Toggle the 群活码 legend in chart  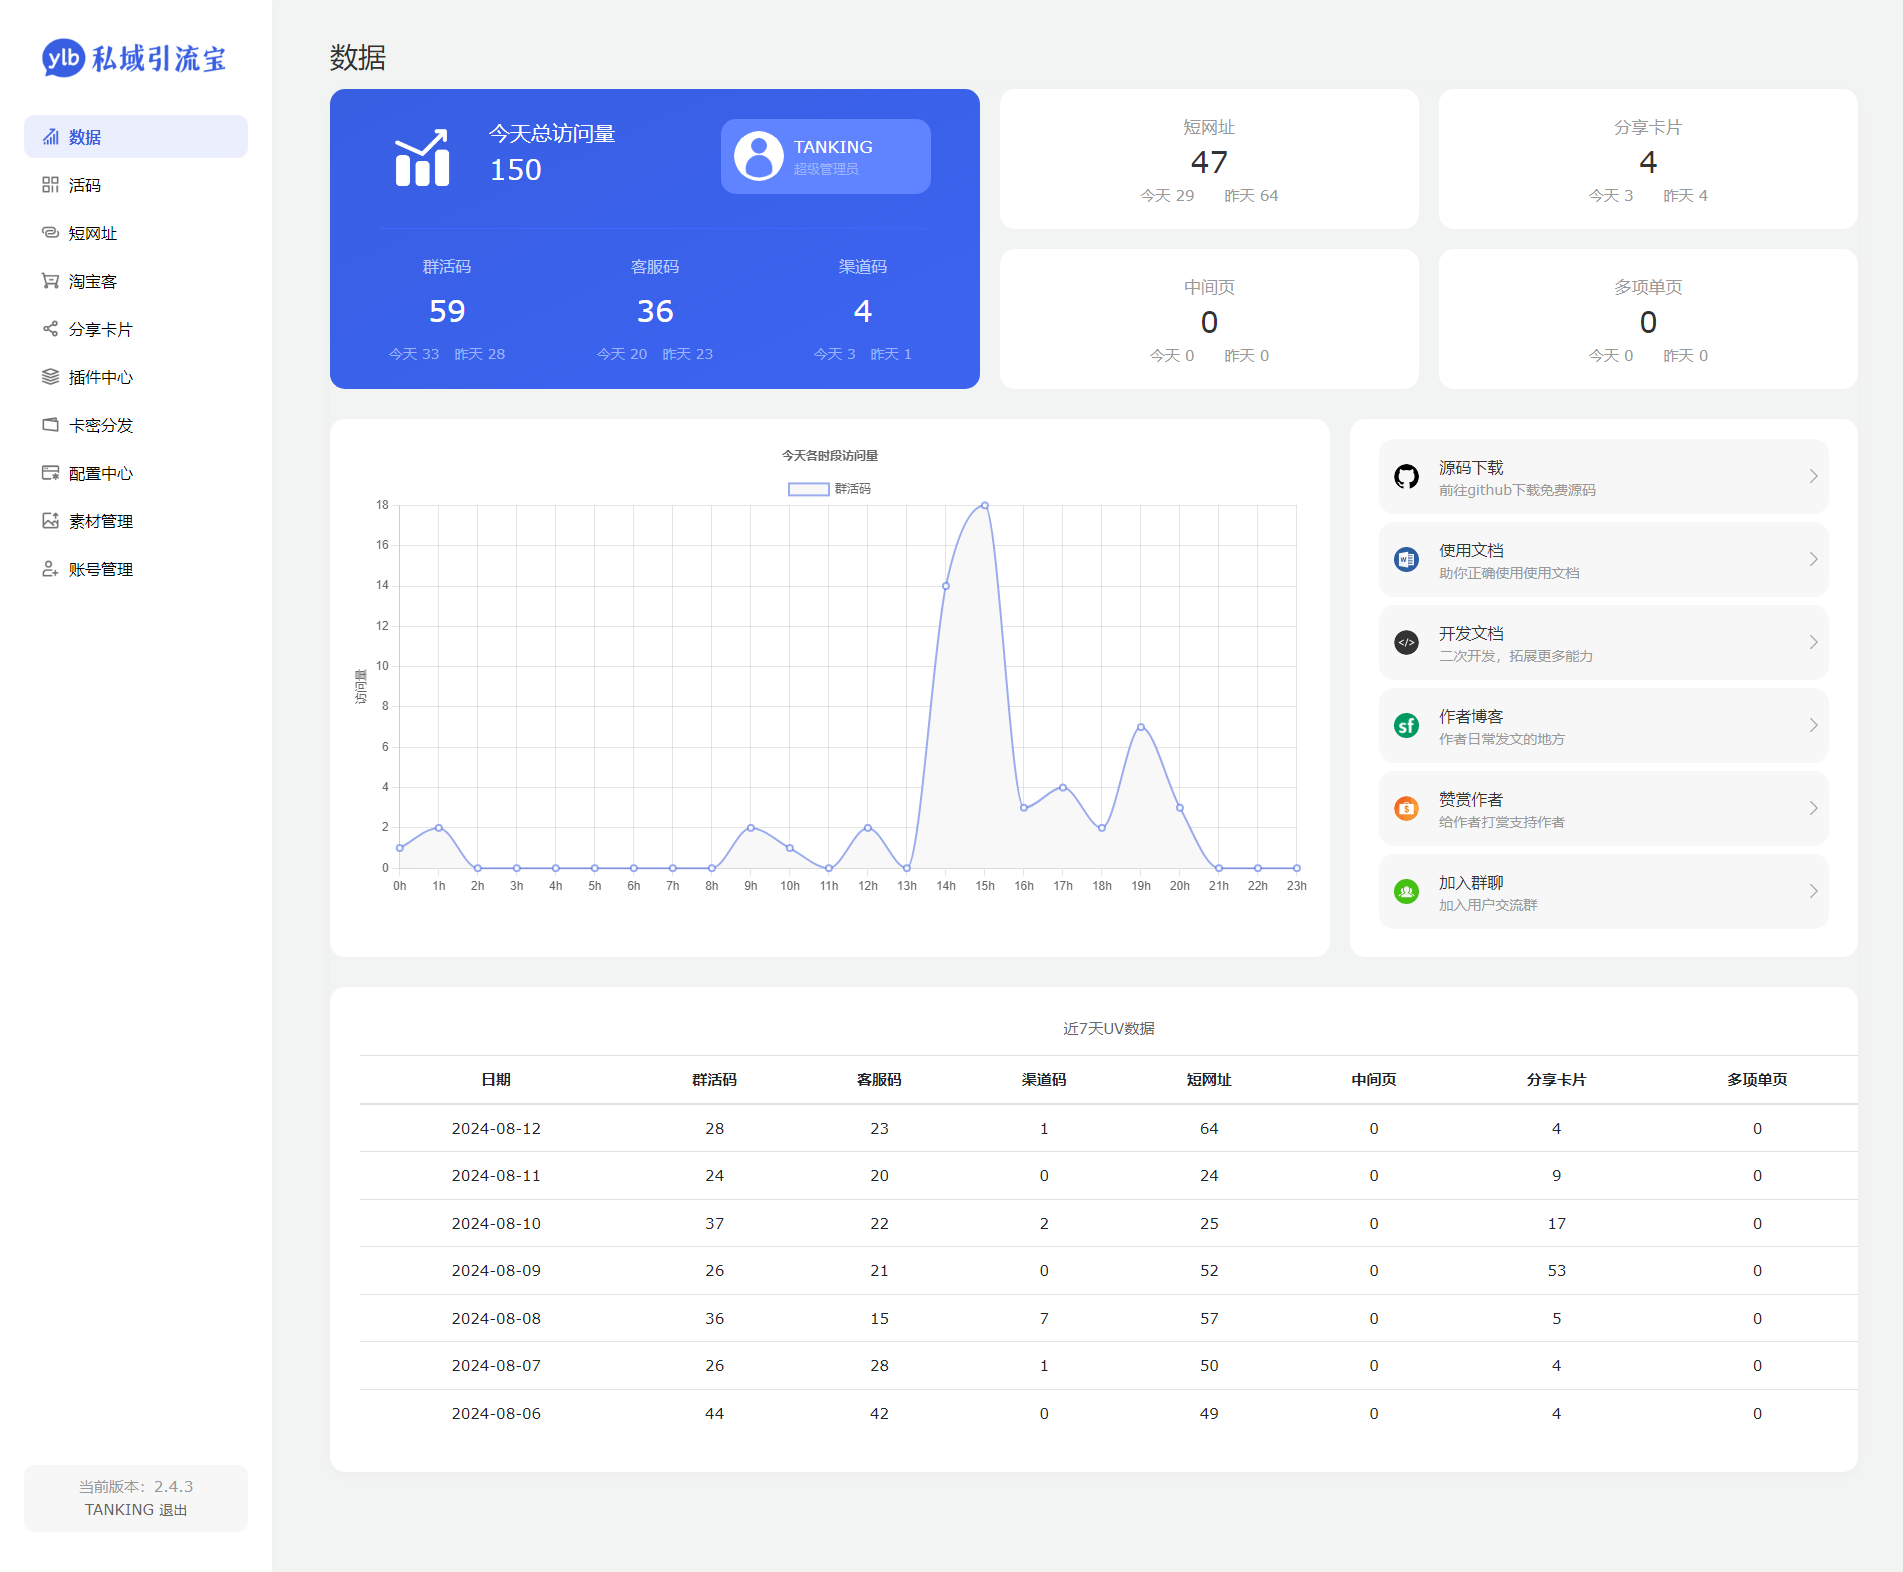click(x=808, y=489)
